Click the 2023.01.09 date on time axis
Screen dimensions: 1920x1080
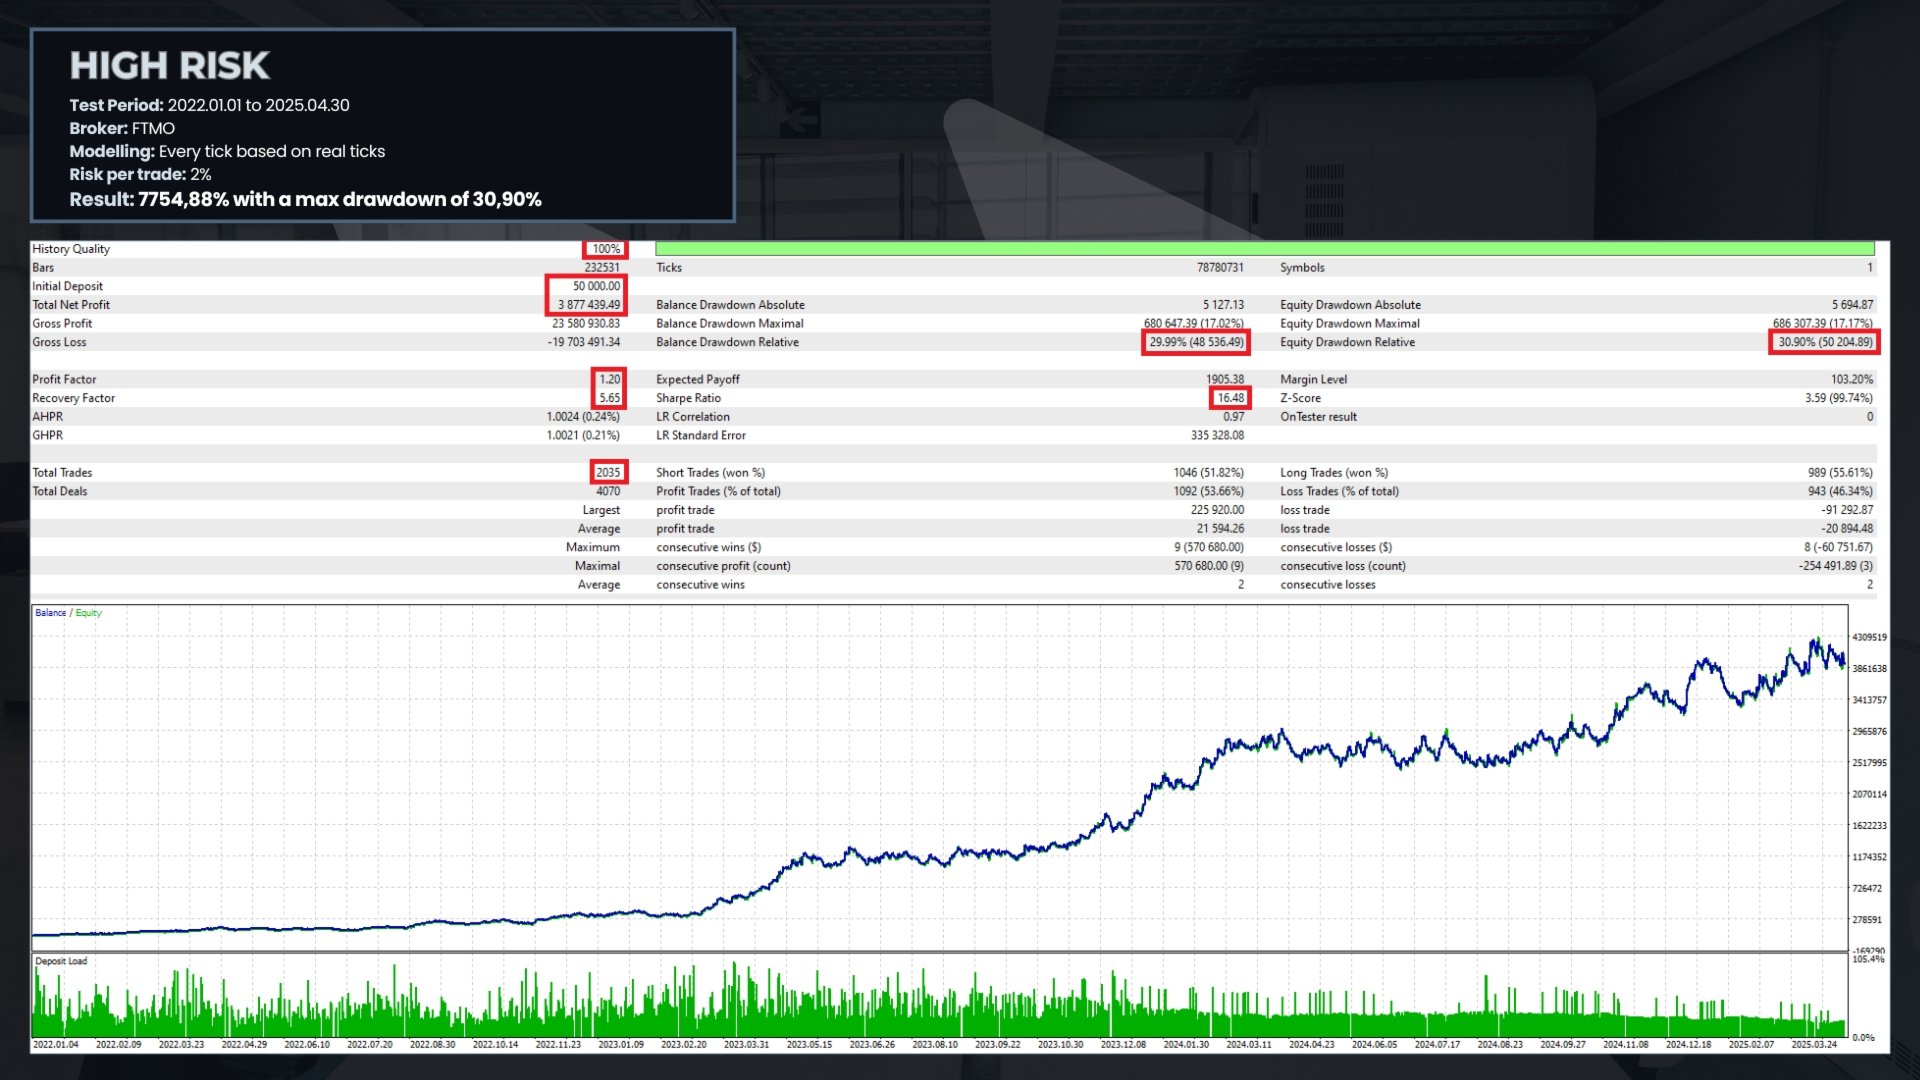tap(621, 1044)
